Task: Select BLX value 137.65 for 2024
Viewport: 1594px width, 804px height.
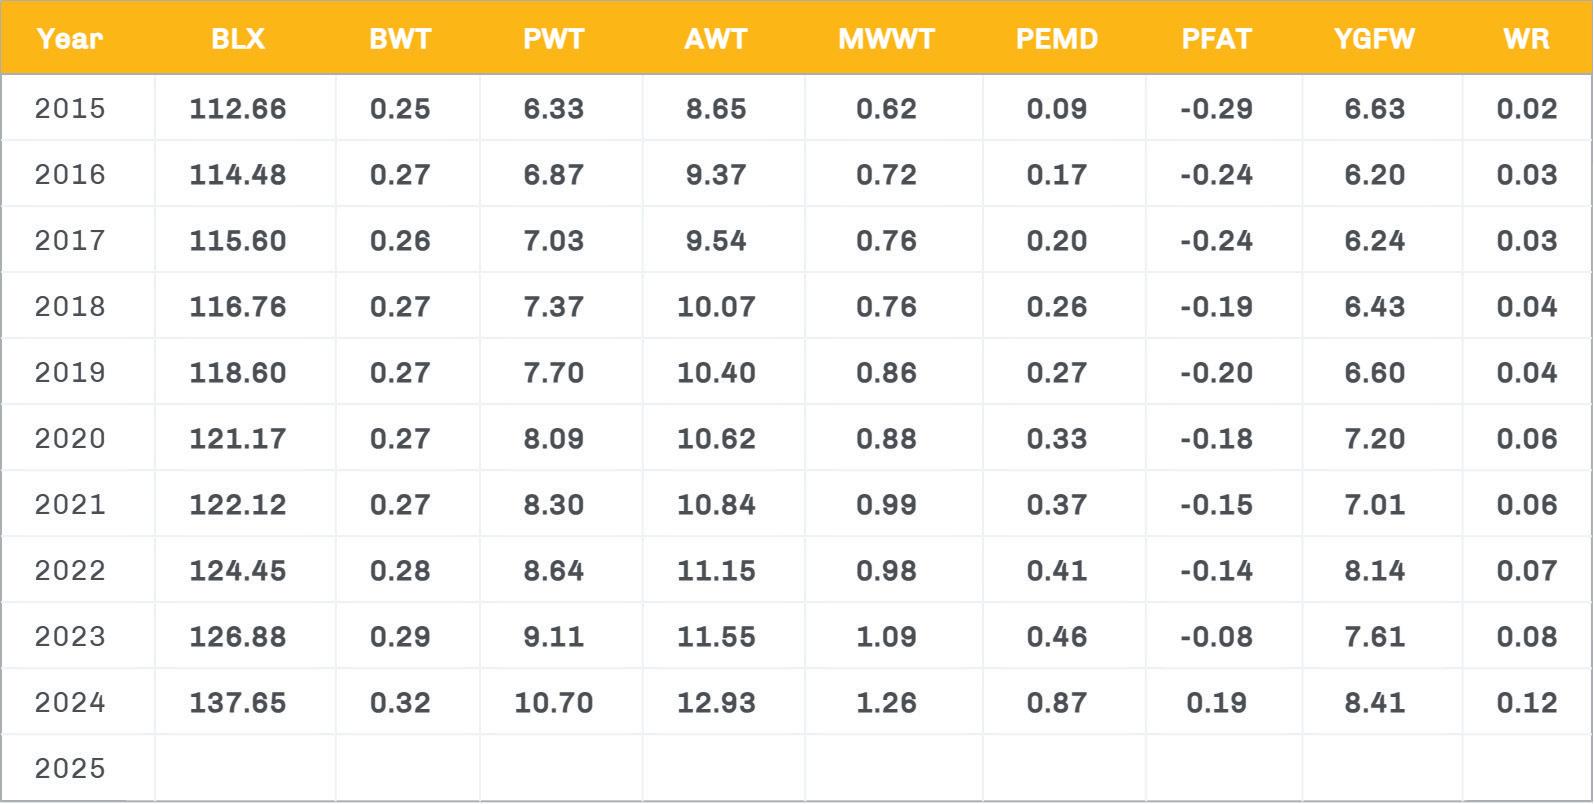Action: point(238,702)
